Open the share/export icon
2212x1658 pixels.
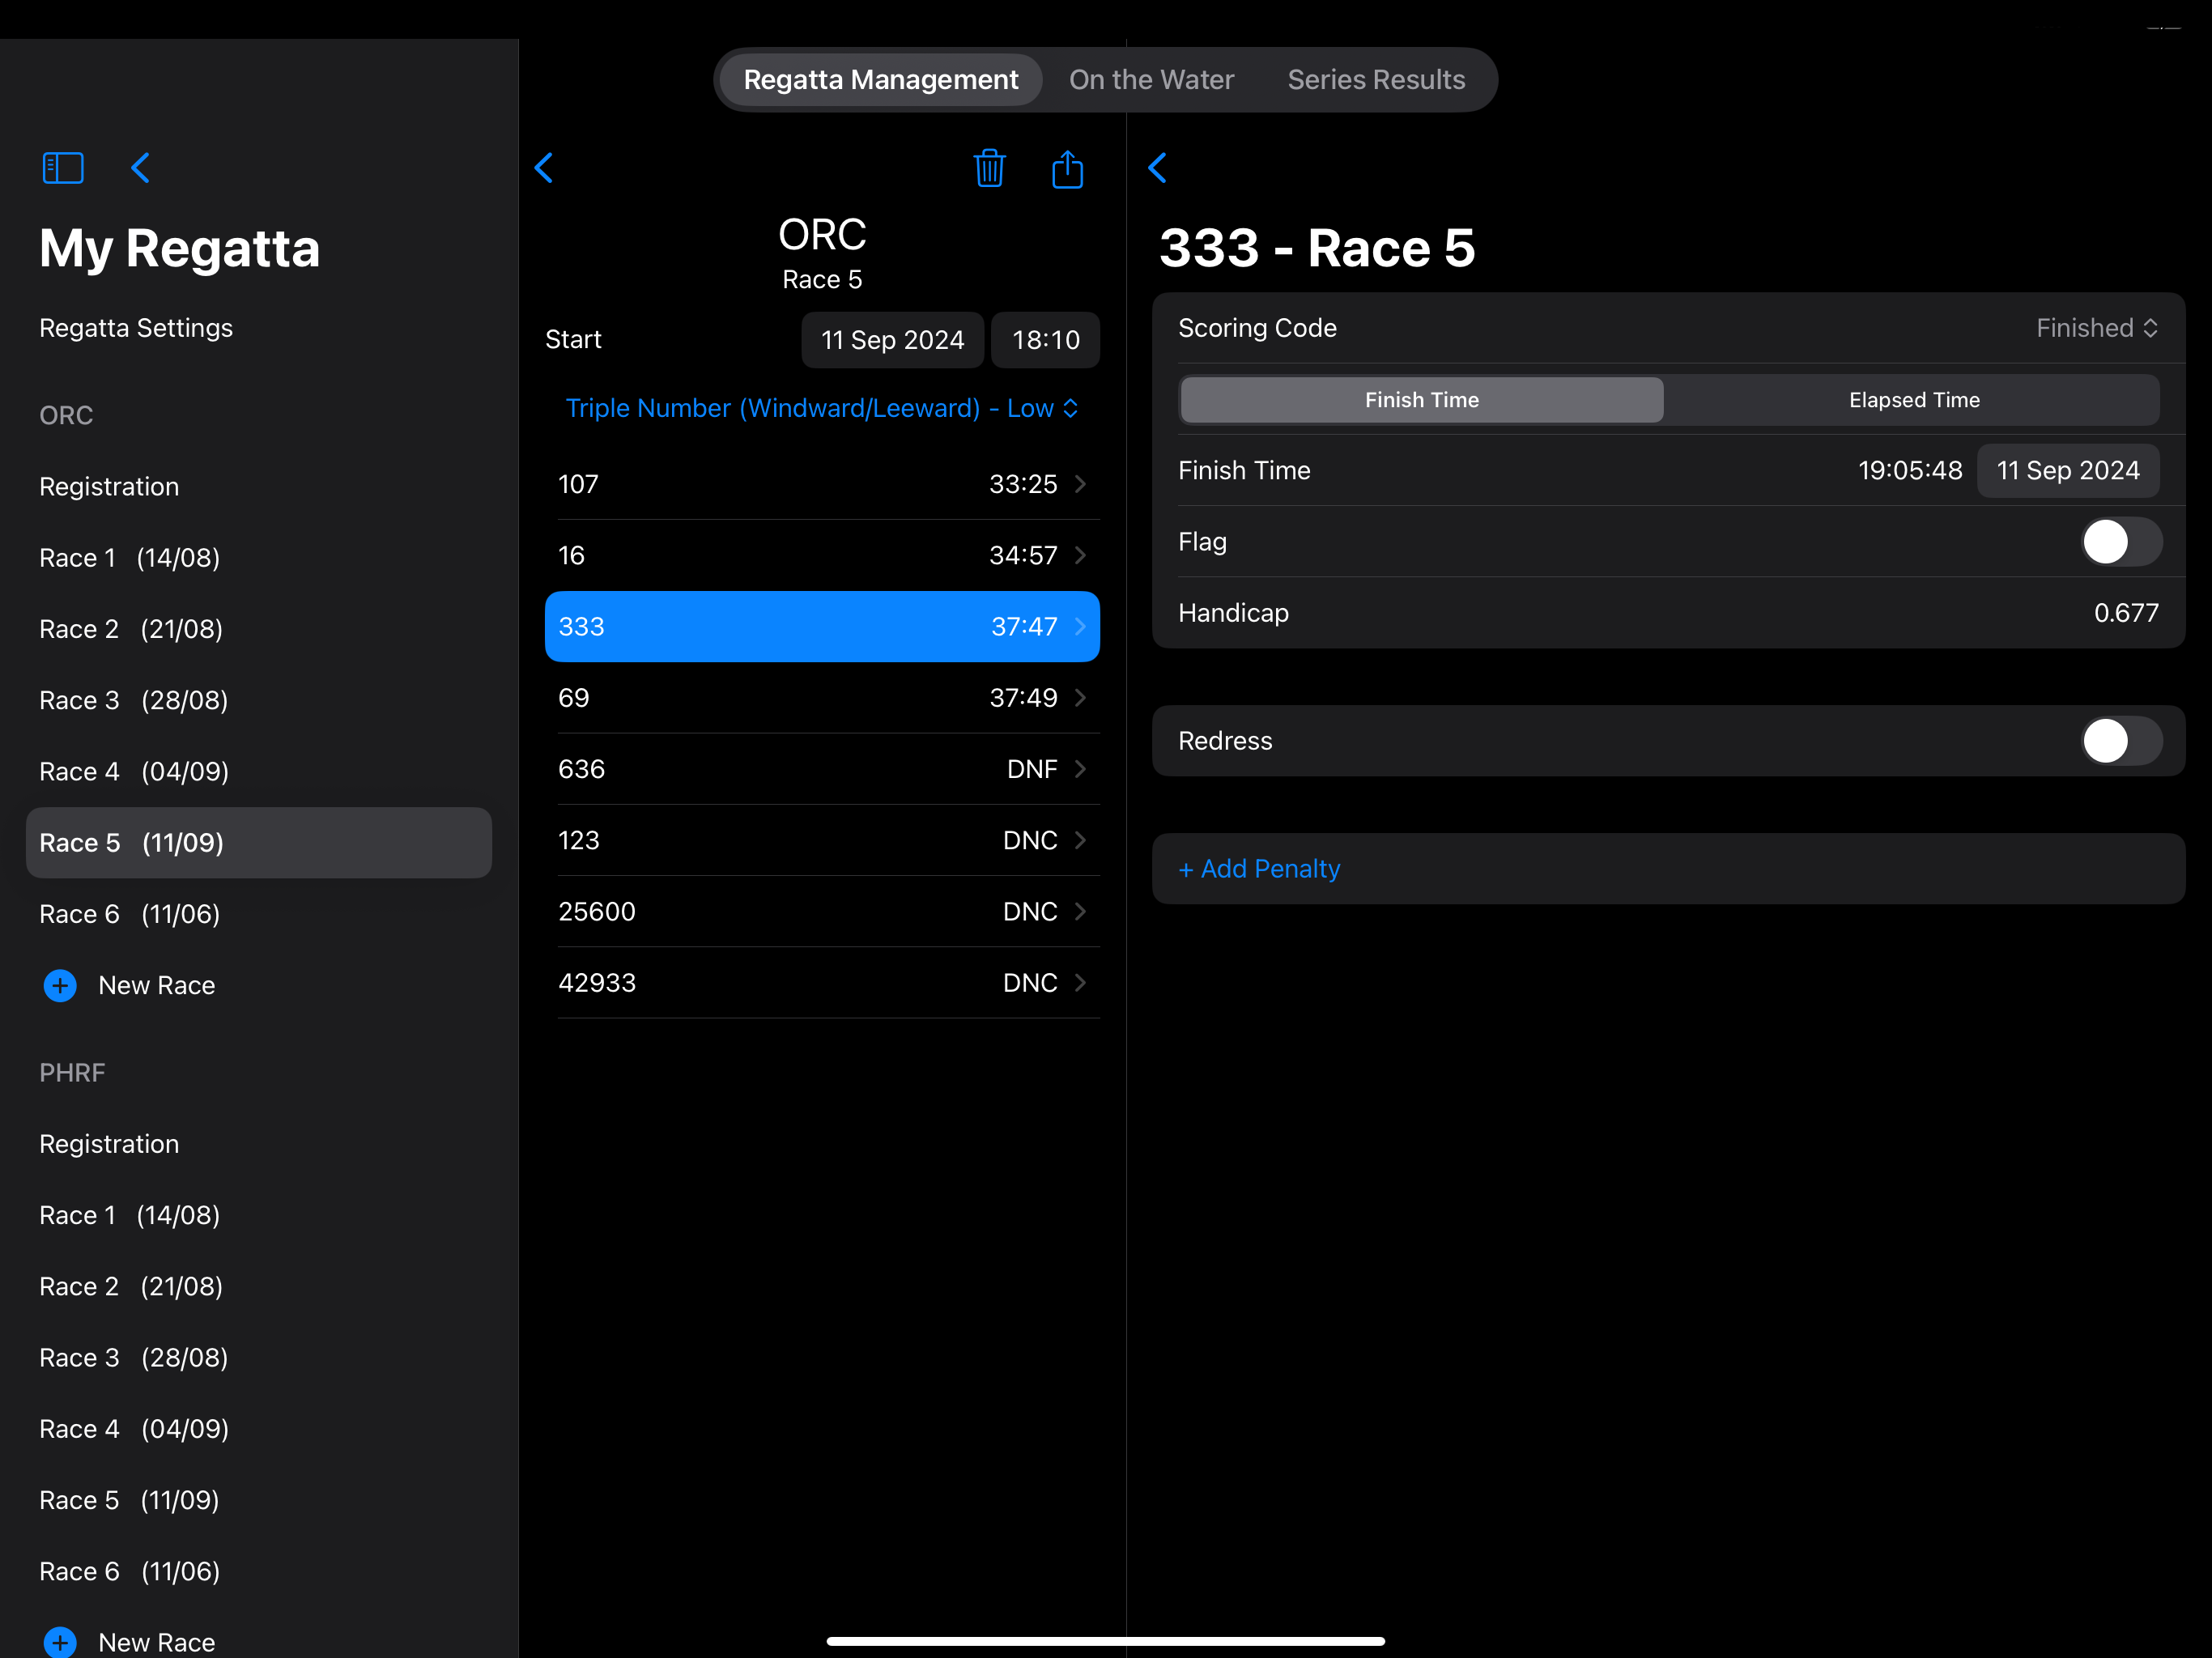[x=1067, y=168]
